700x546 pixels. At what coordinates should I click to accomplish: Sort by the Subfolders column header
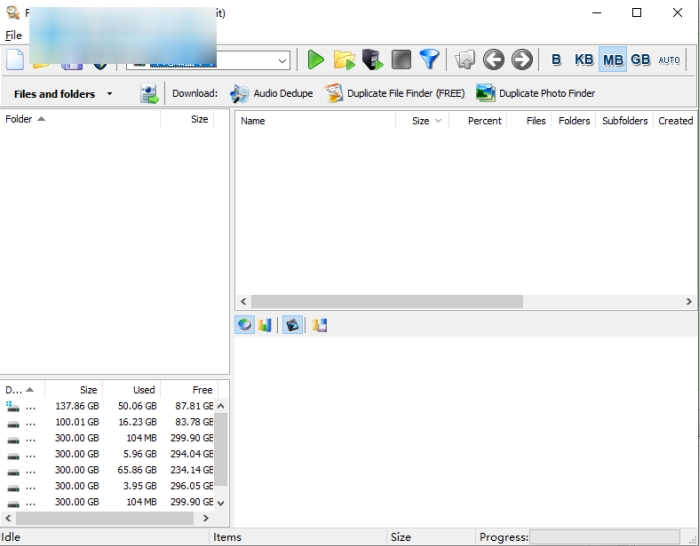click(625, 121)
